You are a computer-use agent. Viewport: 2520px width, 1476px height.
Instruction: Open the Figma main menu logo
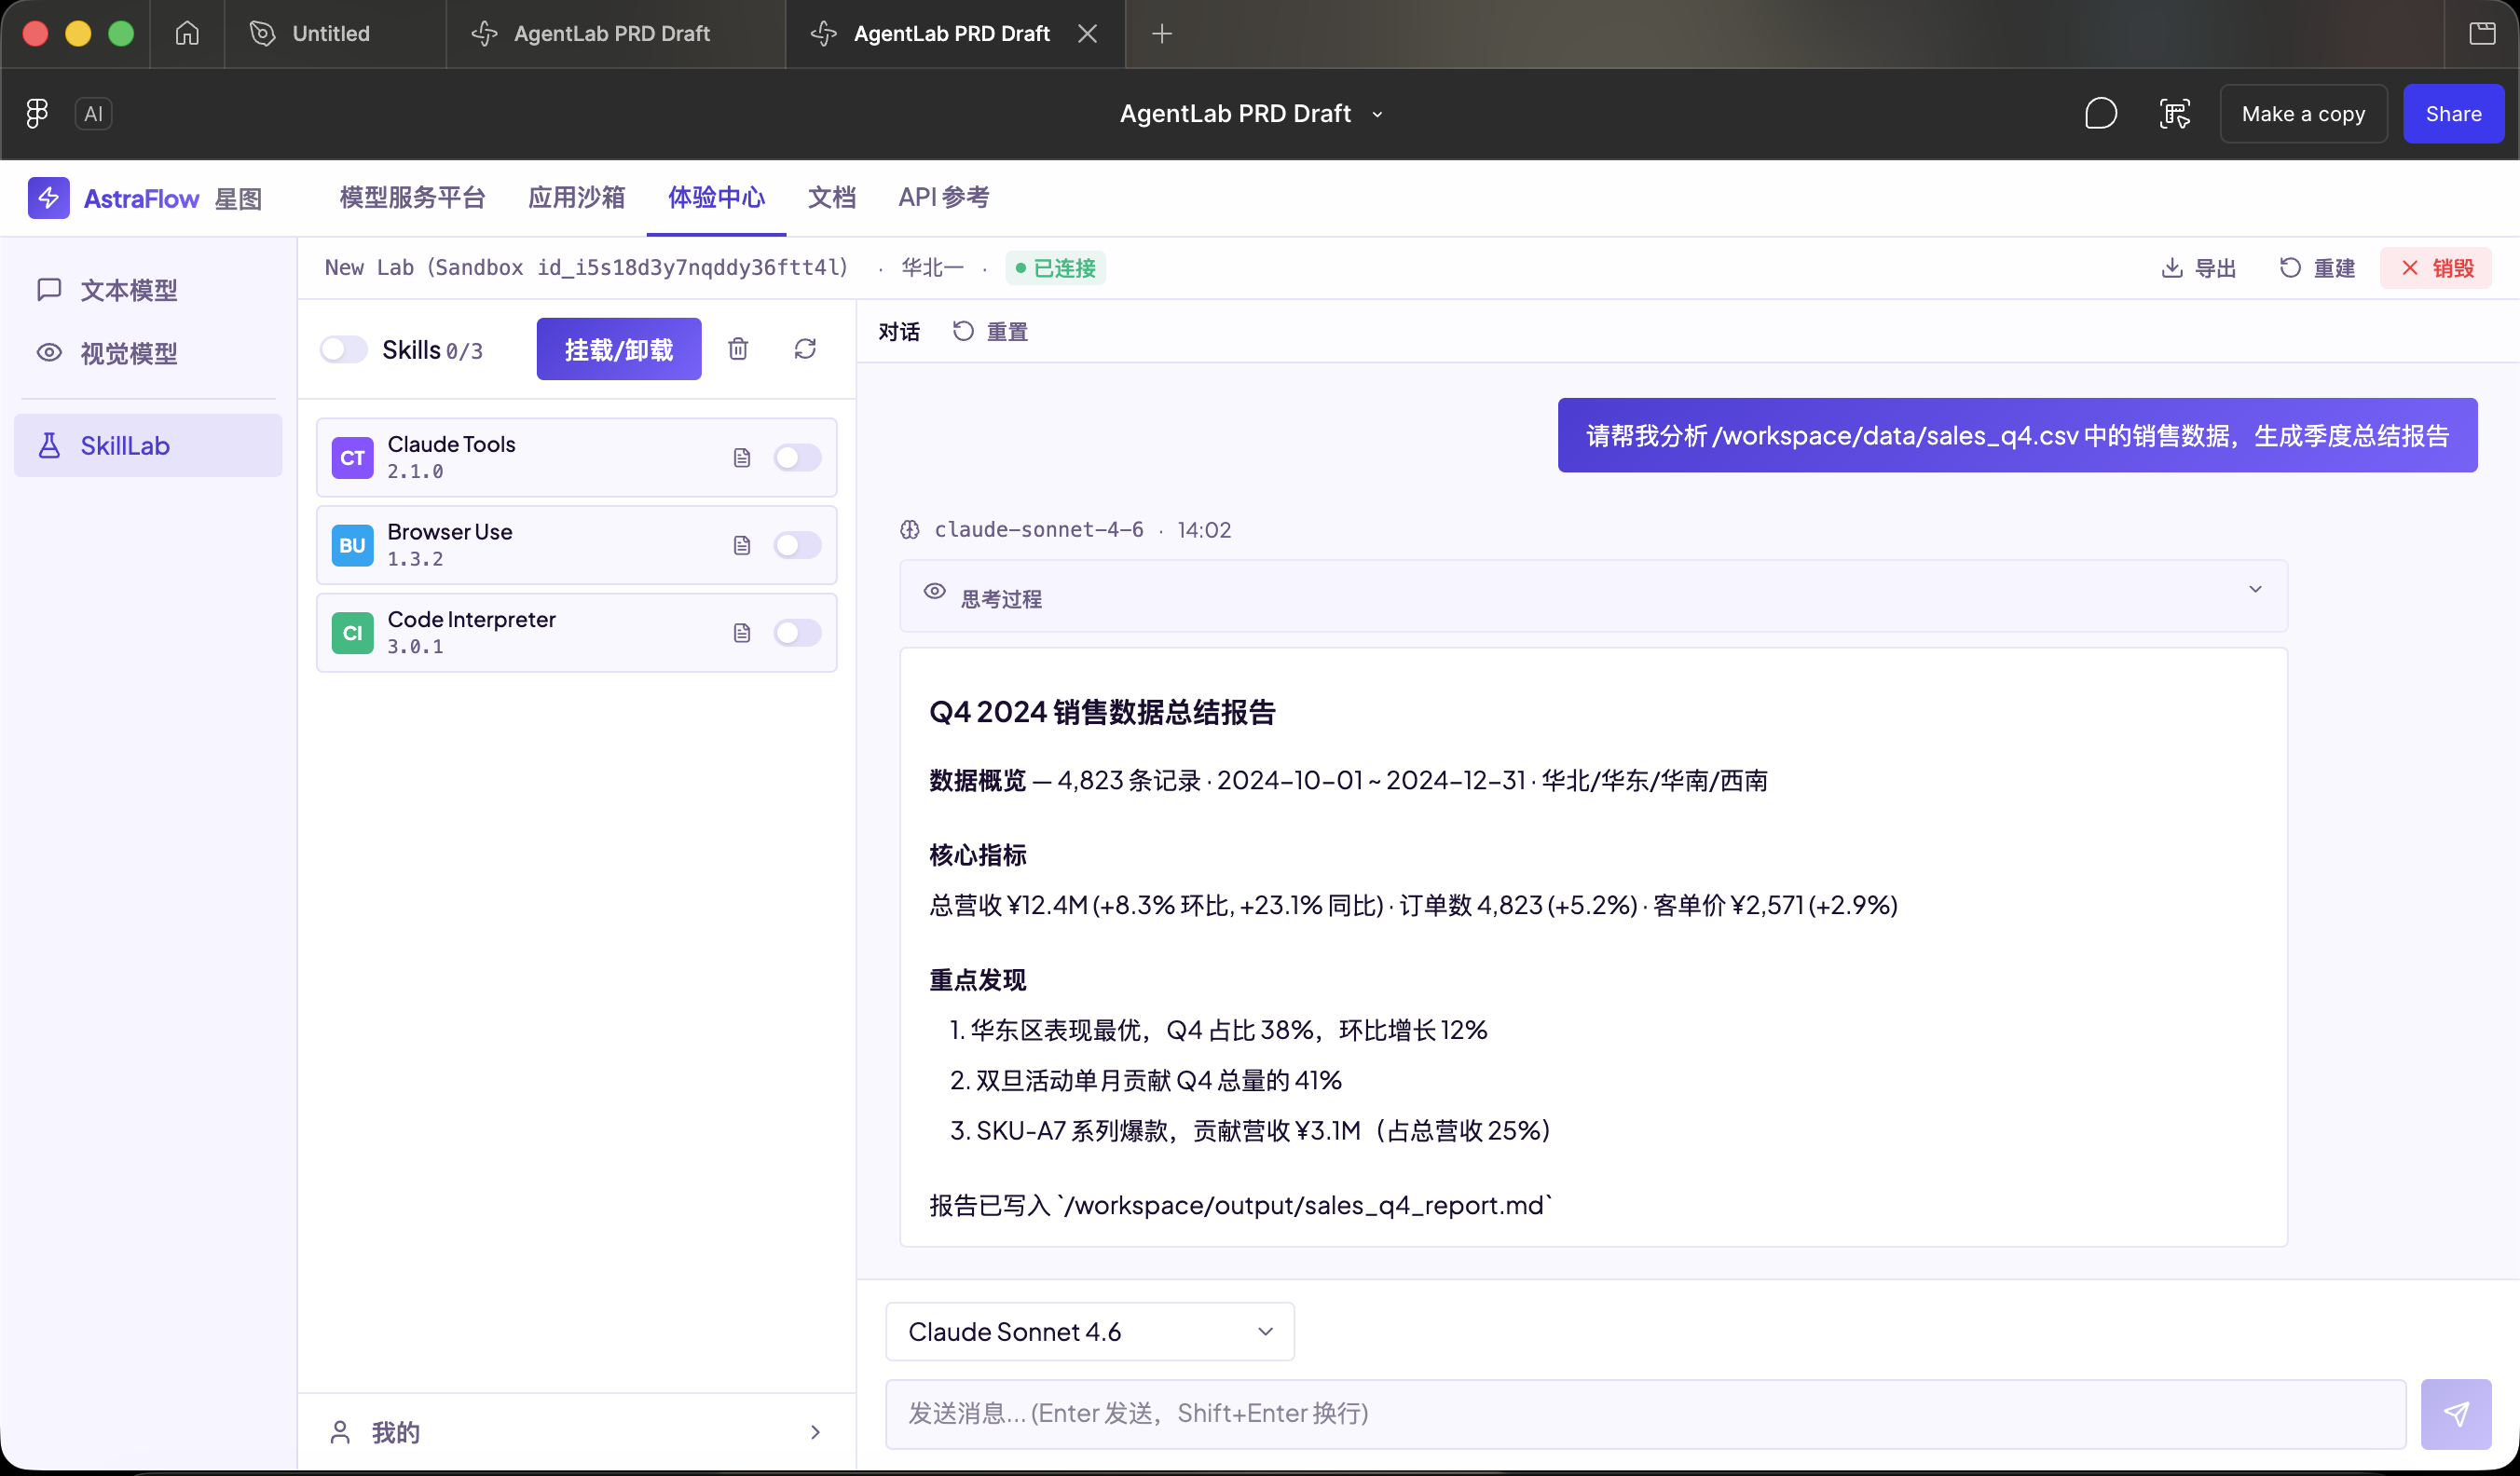point(37,114)
